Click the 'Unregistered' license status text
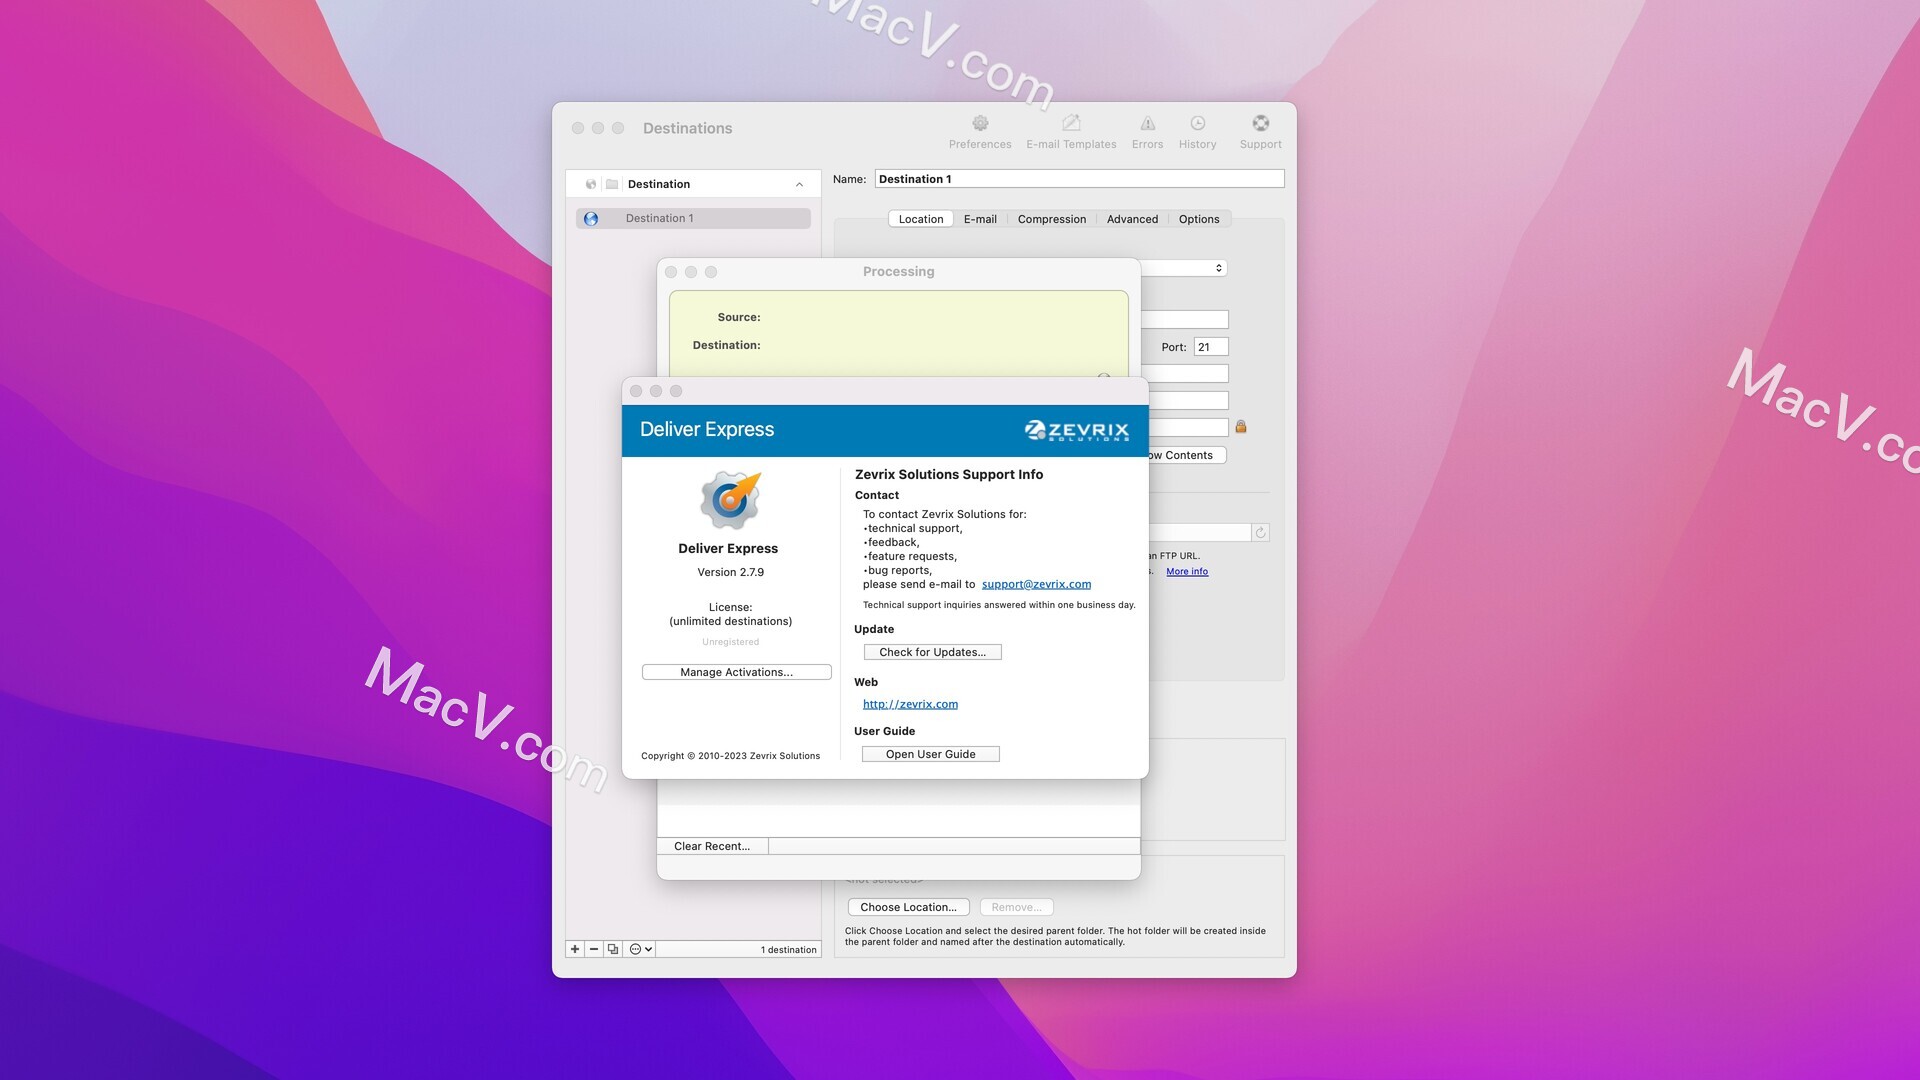Viewport: 1920px width, 1080px height. [730, 642]
